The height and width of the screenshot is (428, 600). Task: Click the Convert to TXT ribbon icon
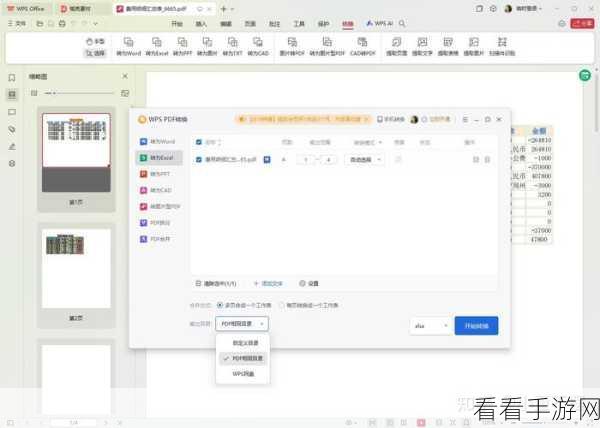point(233,46)
